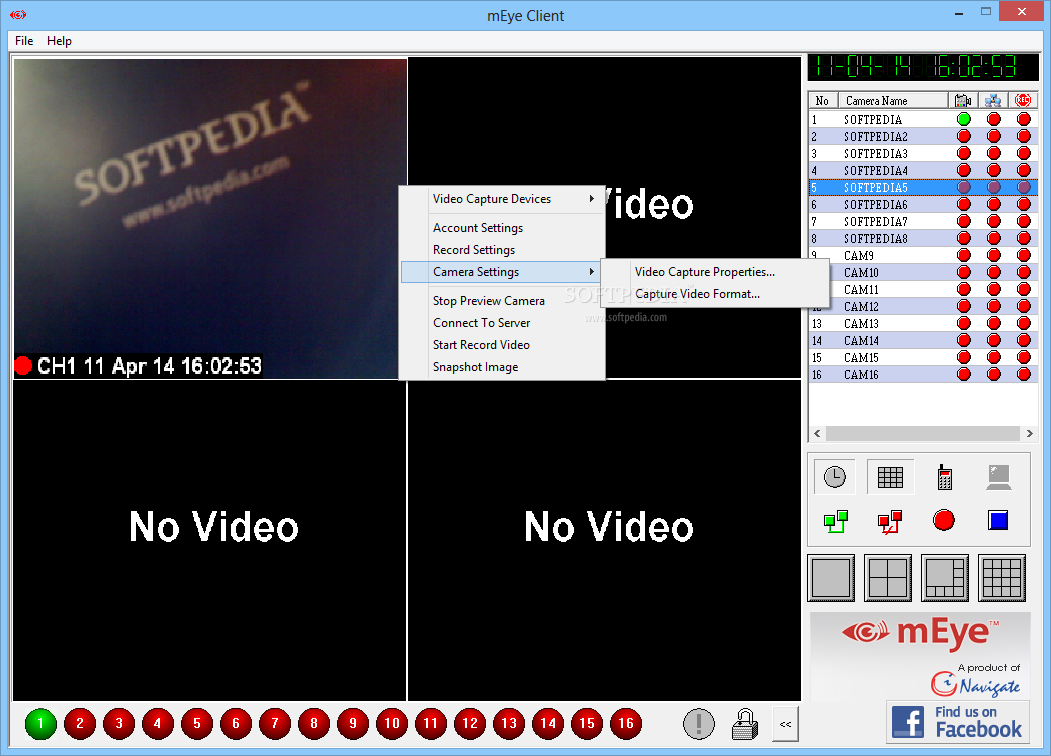Select the CAM14 camera row
This screenshot has width=1051, height=756.
click(x=923, y=340)
